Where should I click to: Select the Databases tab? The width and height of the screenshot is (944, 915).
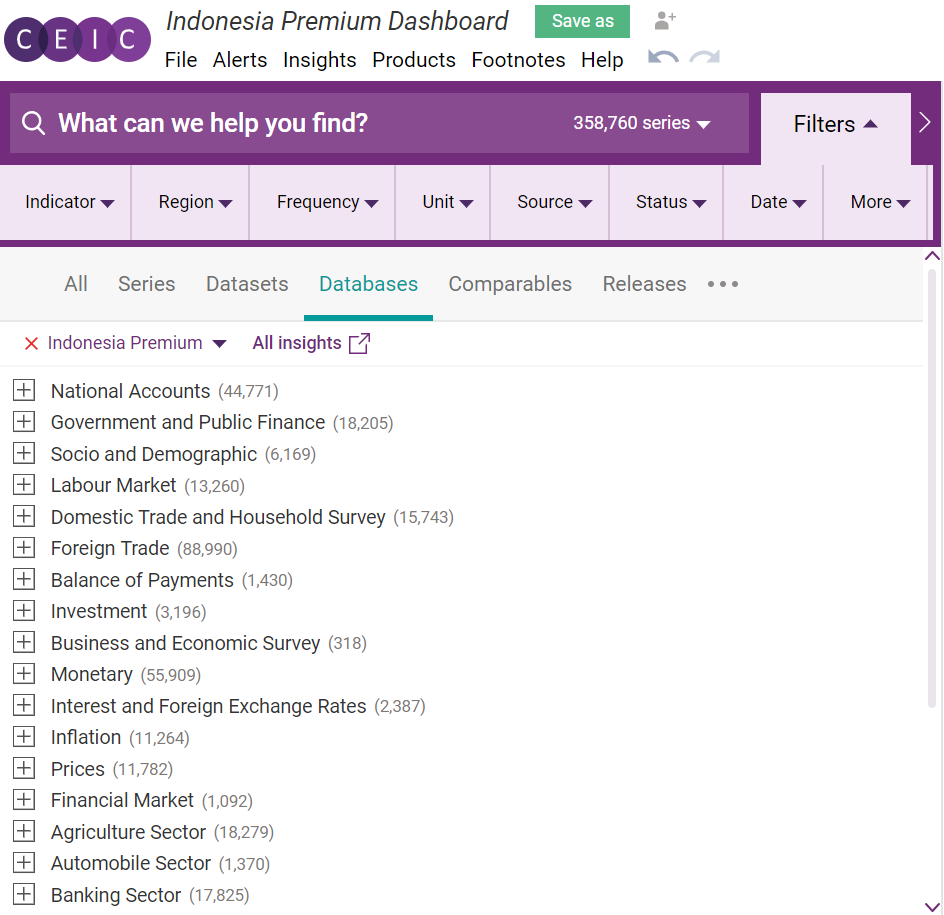pyautogui.click(x=368, y=284)
